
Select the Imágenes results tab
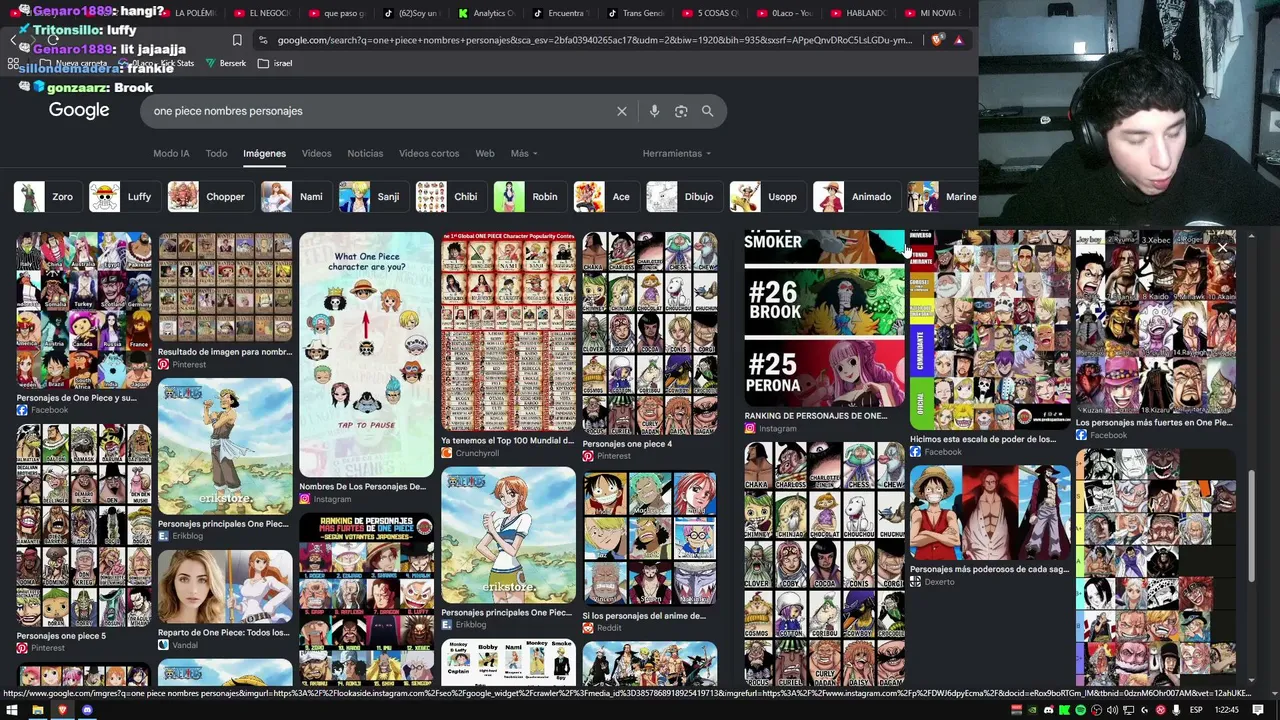(x=264, y=153)
